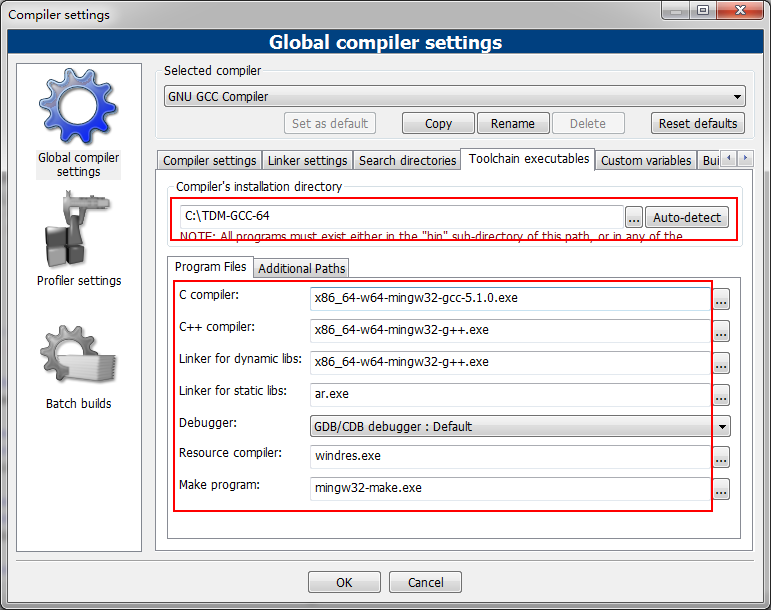The width and height of the screenshot is (771, 610).
Task: Switch to Compiler settings tab
Action: [209, 160]
